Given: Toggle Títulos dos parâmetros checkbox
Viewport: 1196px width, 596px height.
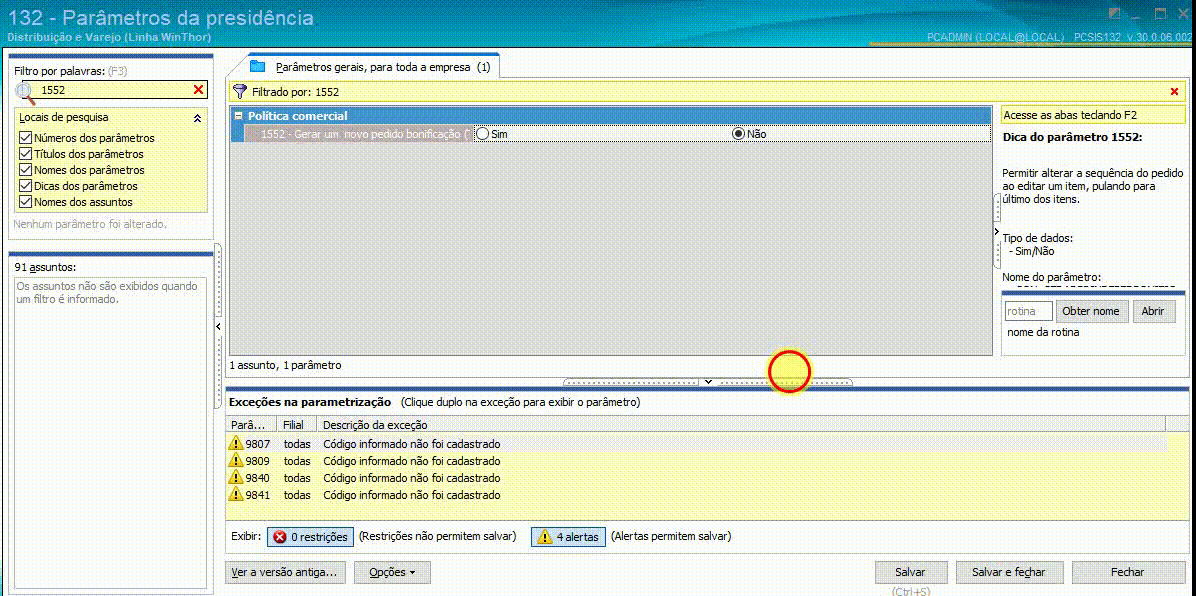Looking at the screenshot, I should [25, 154].
